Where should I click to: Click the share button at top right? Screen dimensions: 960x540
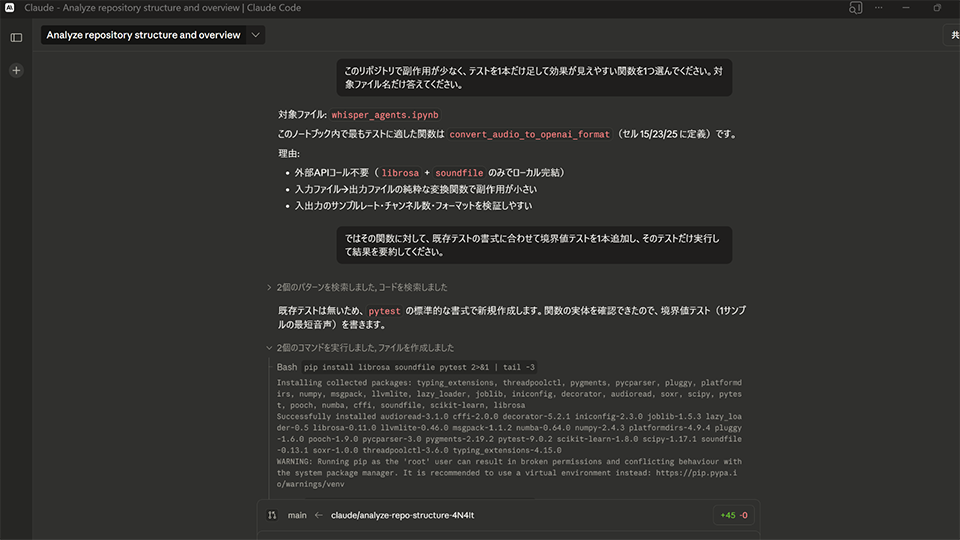[x=953, y=35]
